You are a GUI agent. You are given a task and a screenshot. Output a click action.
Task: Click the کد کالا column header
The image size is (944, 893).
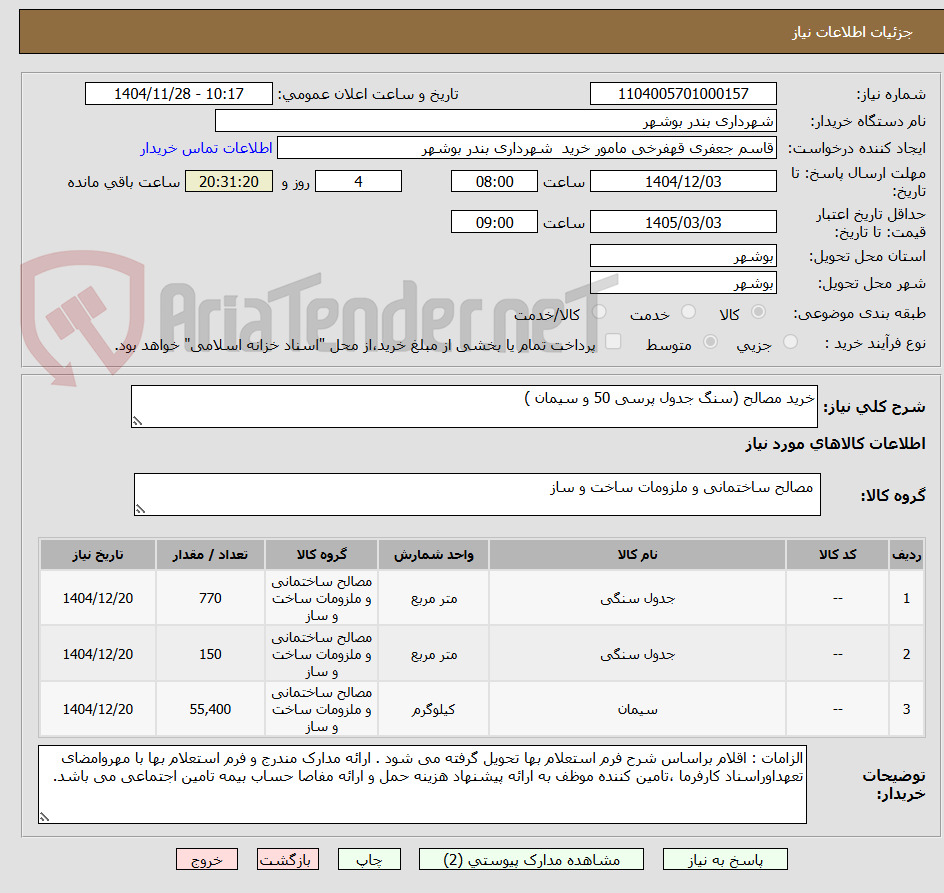(837, 555)
